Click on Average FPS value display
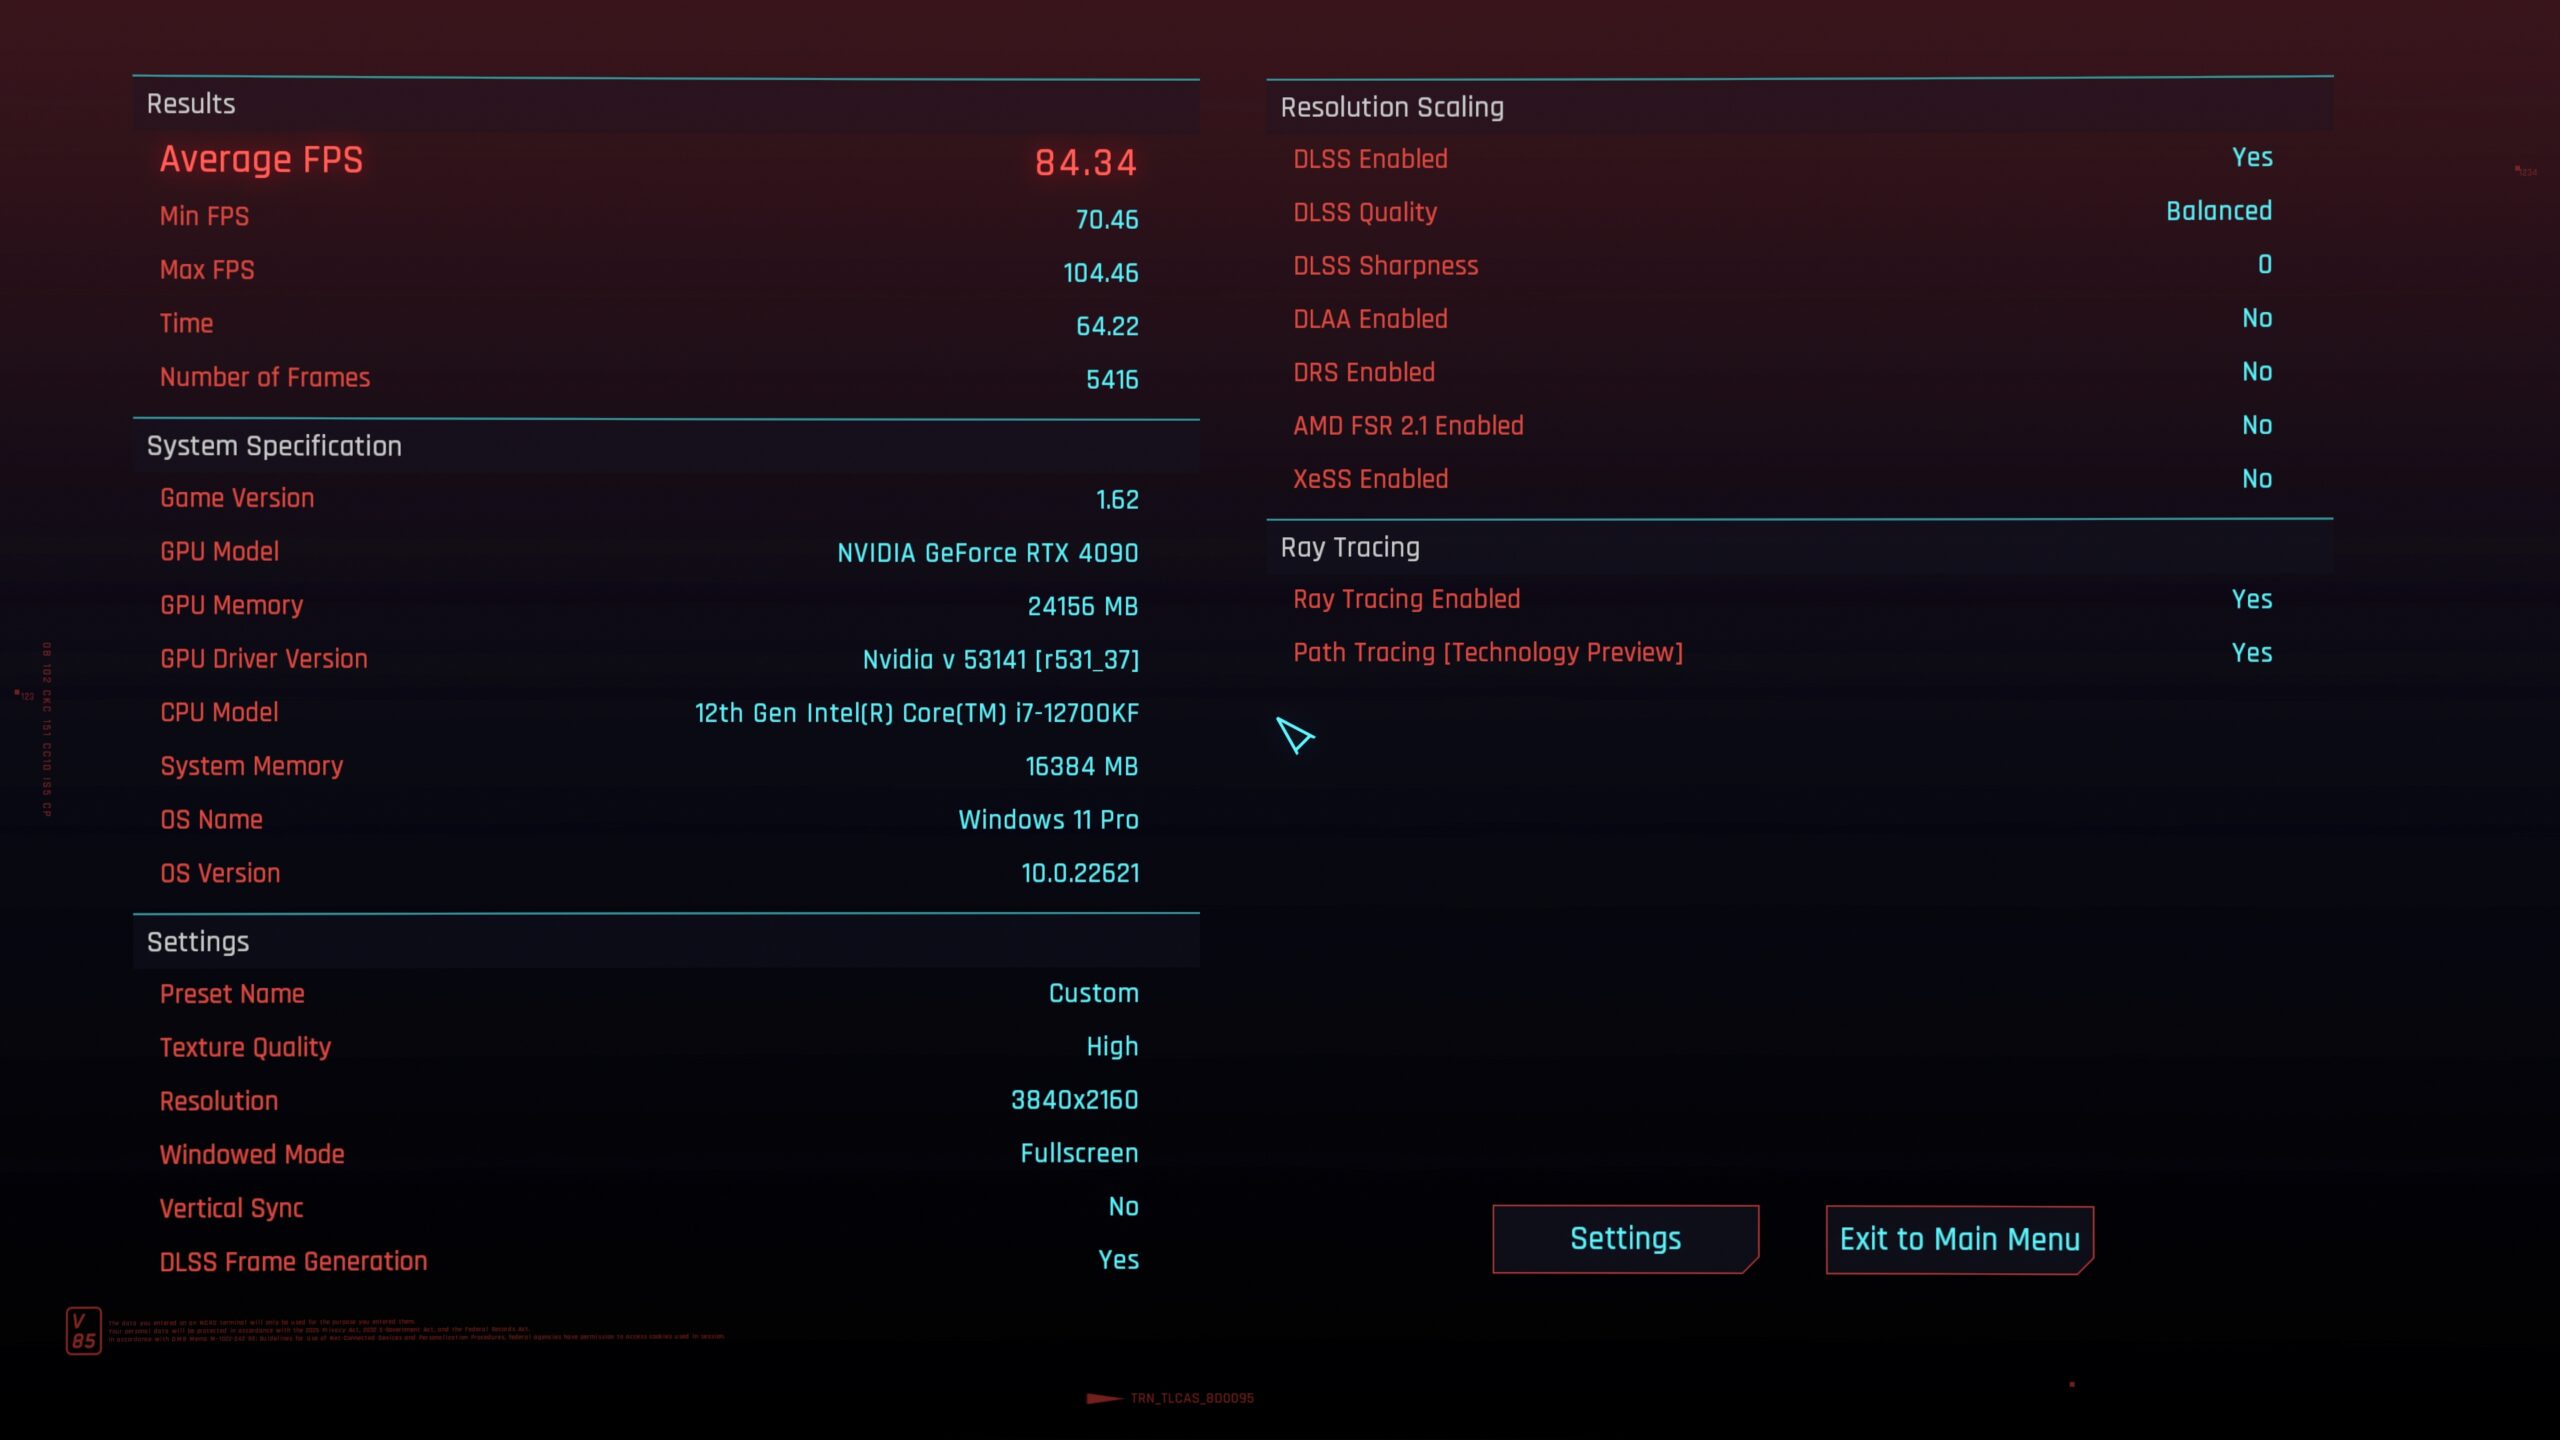The image size is (2560, 1440). 1083,160
